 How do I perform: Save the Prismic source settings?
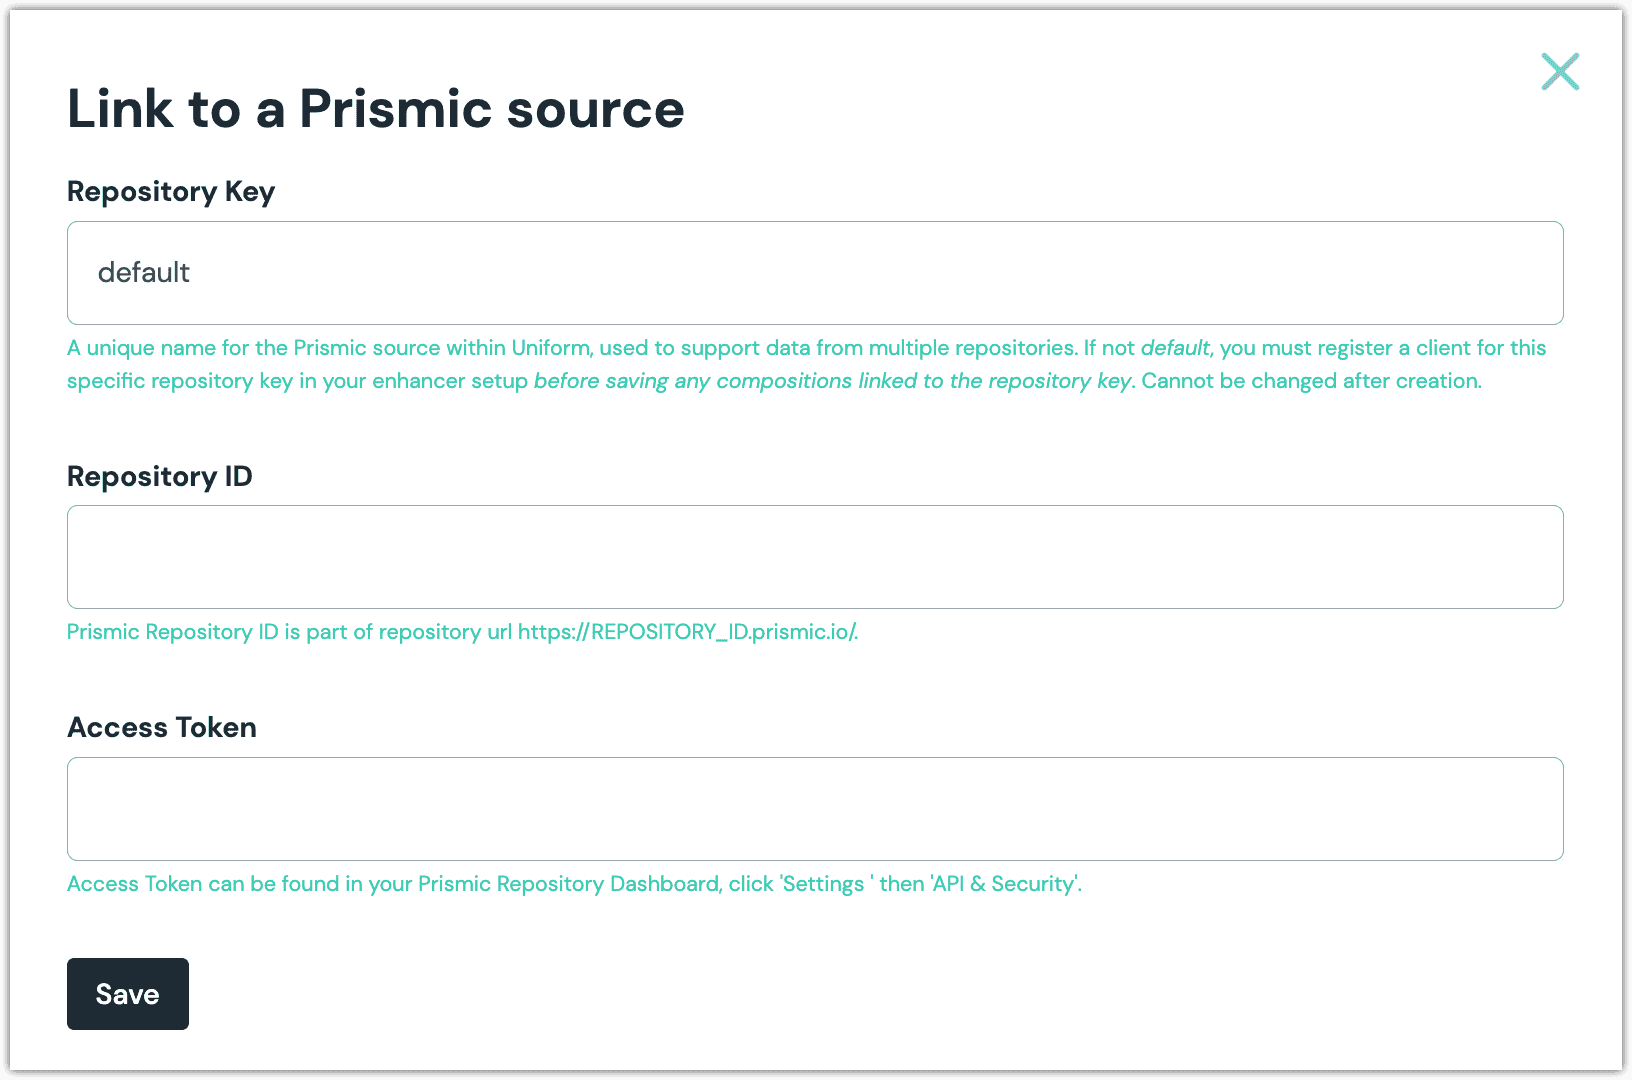click(128, 994)
